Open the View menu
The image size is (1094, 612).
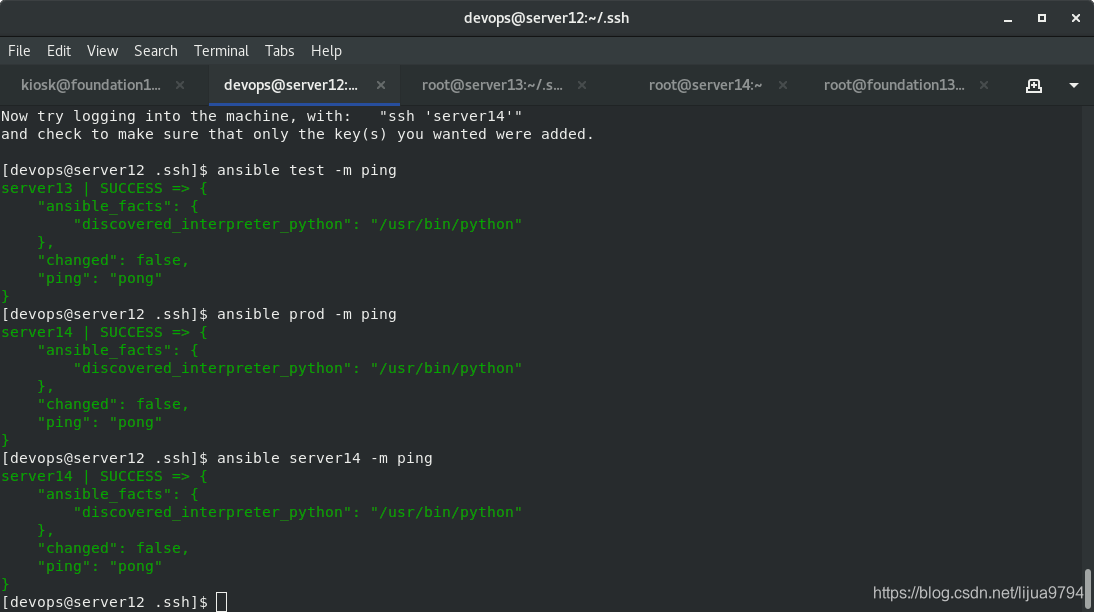click(103, 51)
